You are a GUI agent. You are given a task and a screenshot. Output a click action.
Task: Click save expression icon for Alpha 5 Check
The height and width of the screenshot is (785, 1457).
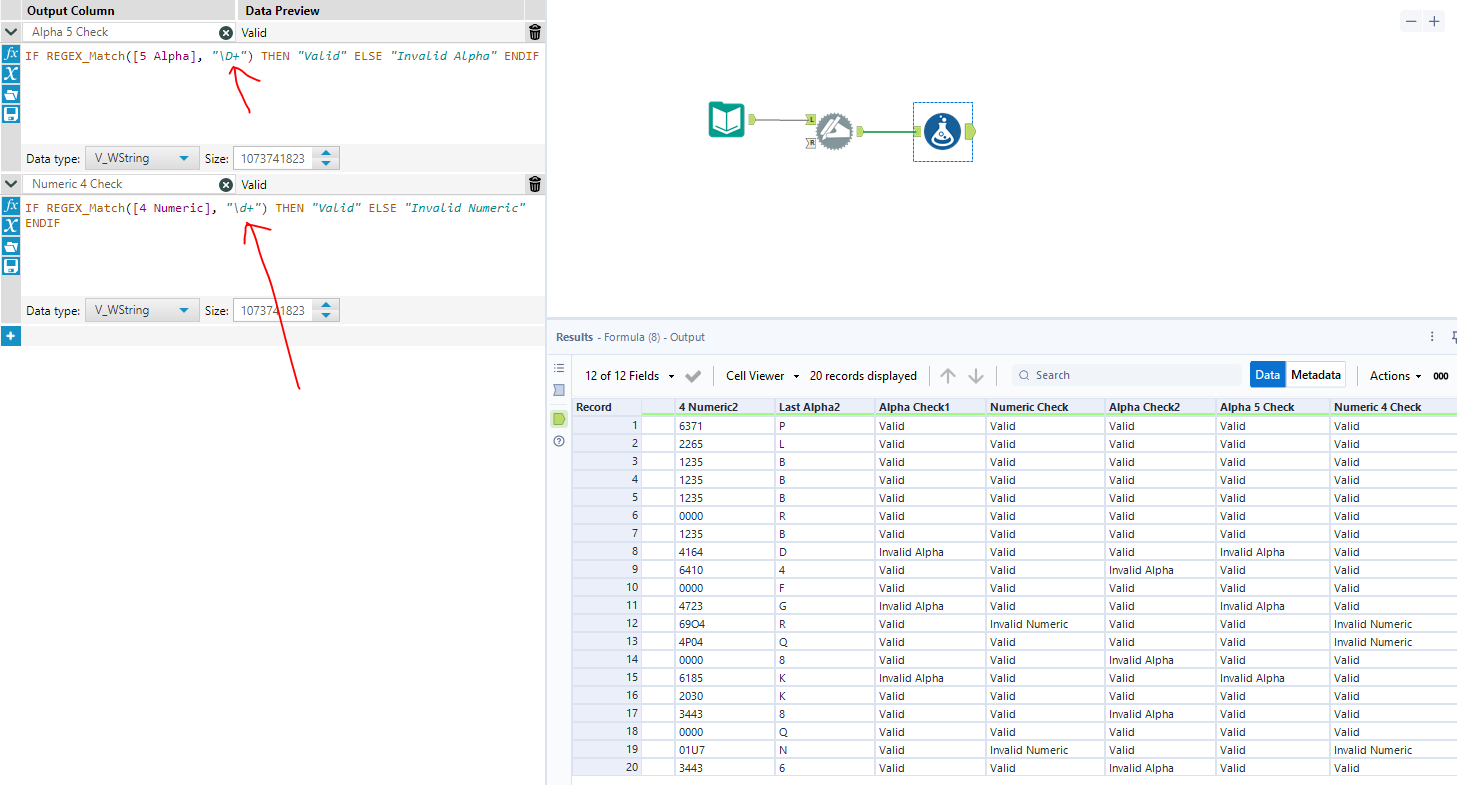point(11,114)
